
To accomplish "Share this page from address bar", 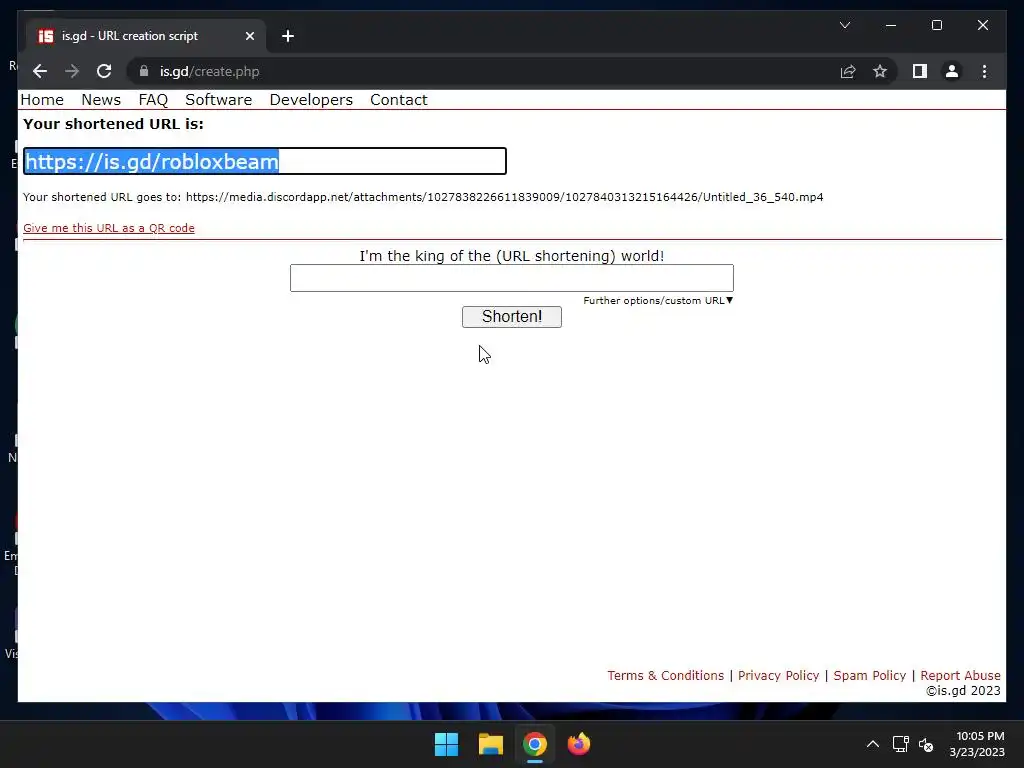I will pyautogui.click(x=848, y=71).
